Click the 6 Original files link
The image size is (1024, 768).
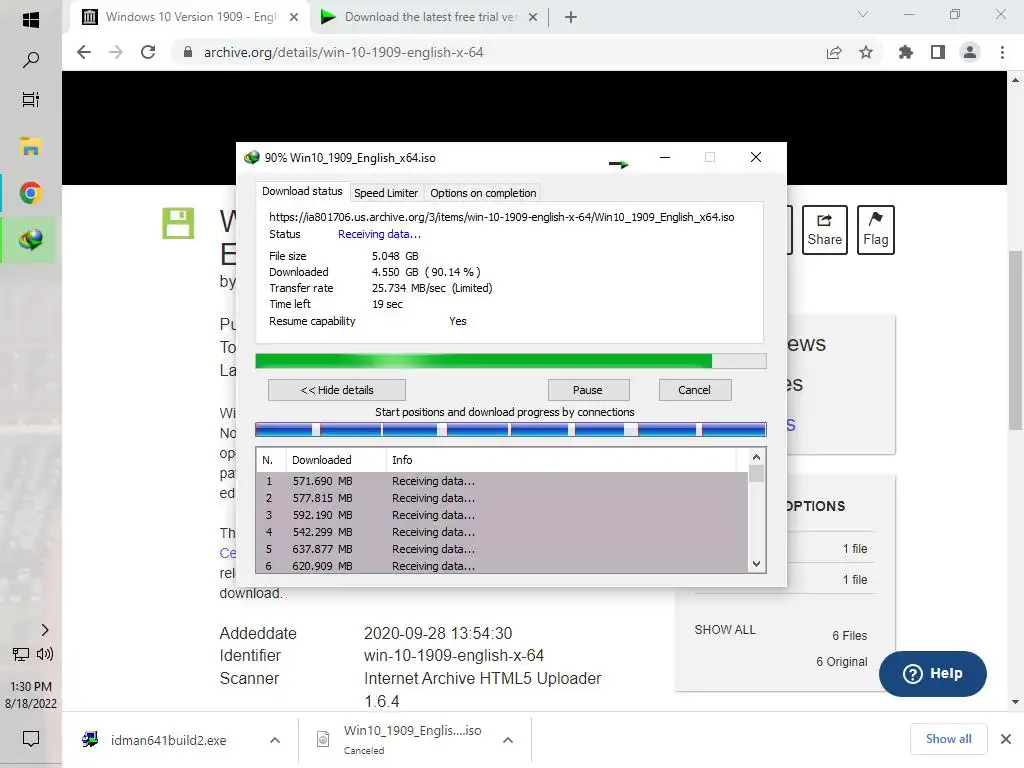[842, 662]
